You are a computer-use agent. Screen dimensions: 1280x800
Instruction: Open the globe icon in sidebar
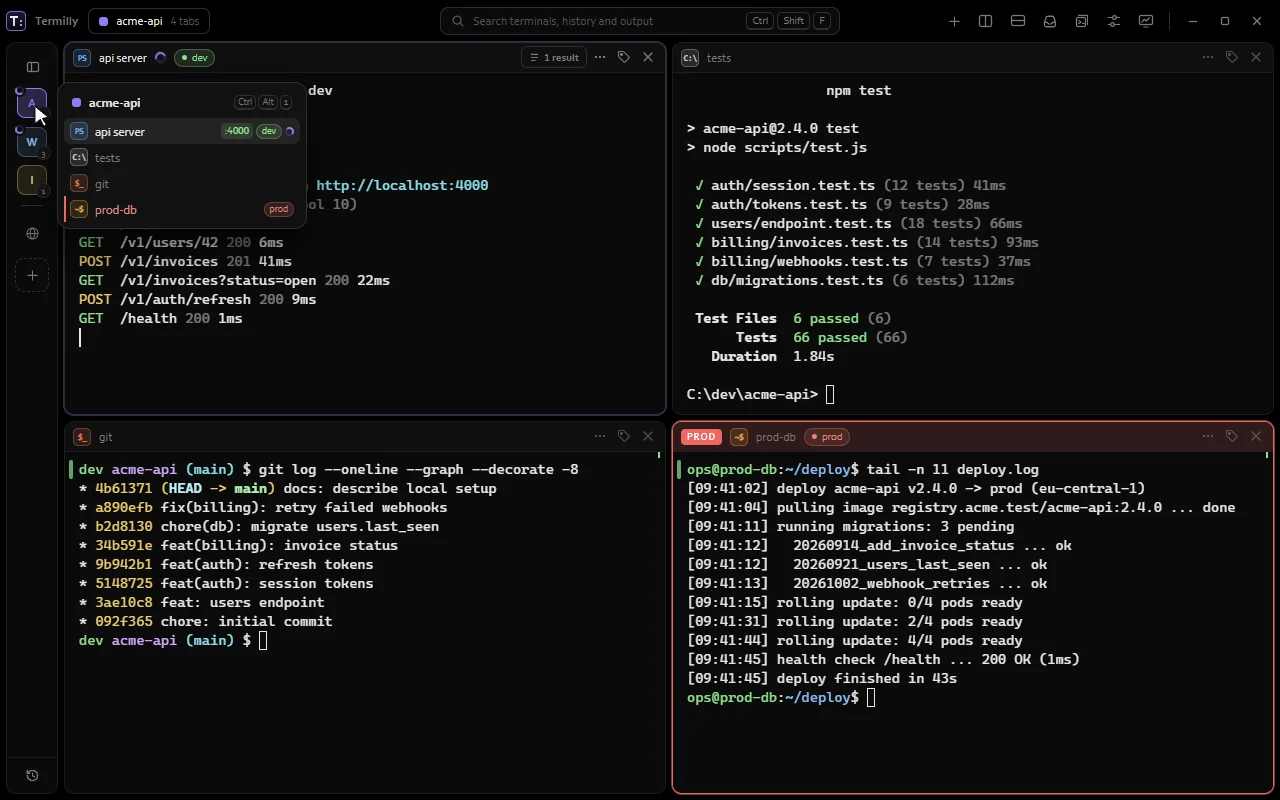tap(32, 234)
